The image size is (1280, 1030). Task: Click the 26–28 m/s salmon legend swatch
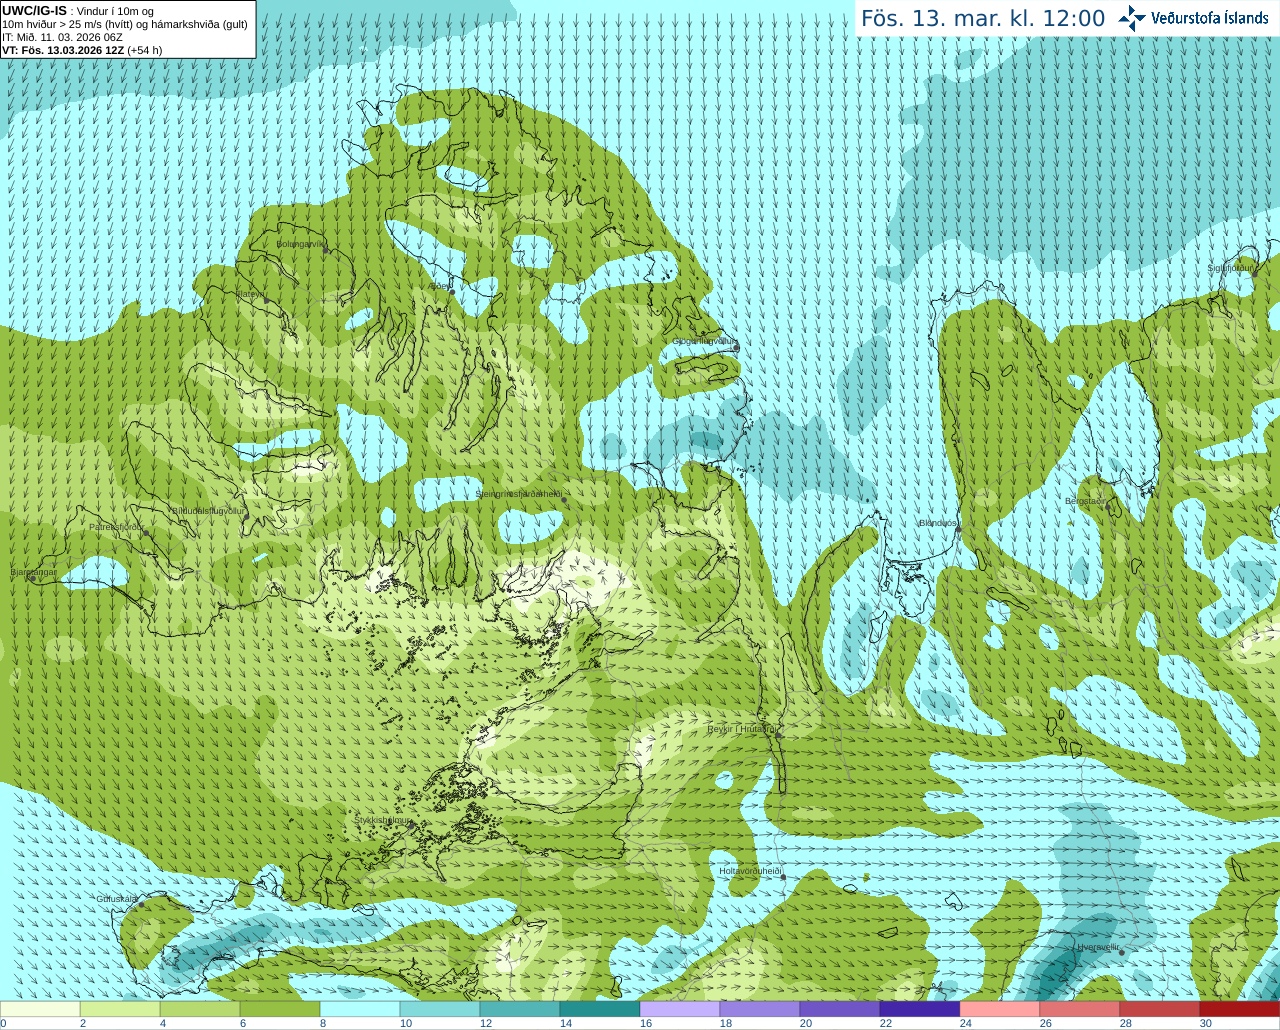point(1080,1009)
